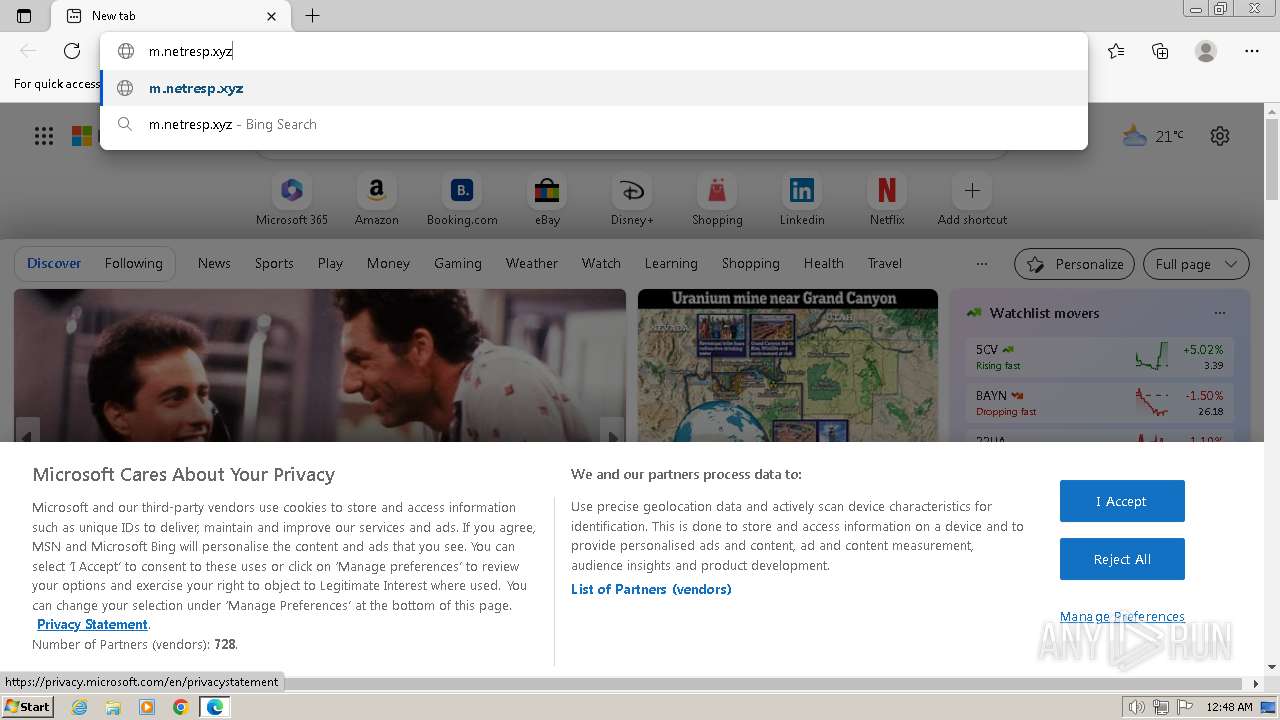Open the Microsoft 365 shortcut
The width and height of the screenshot is (1280, 720).
pyautogui.click(x=292, y=200)
